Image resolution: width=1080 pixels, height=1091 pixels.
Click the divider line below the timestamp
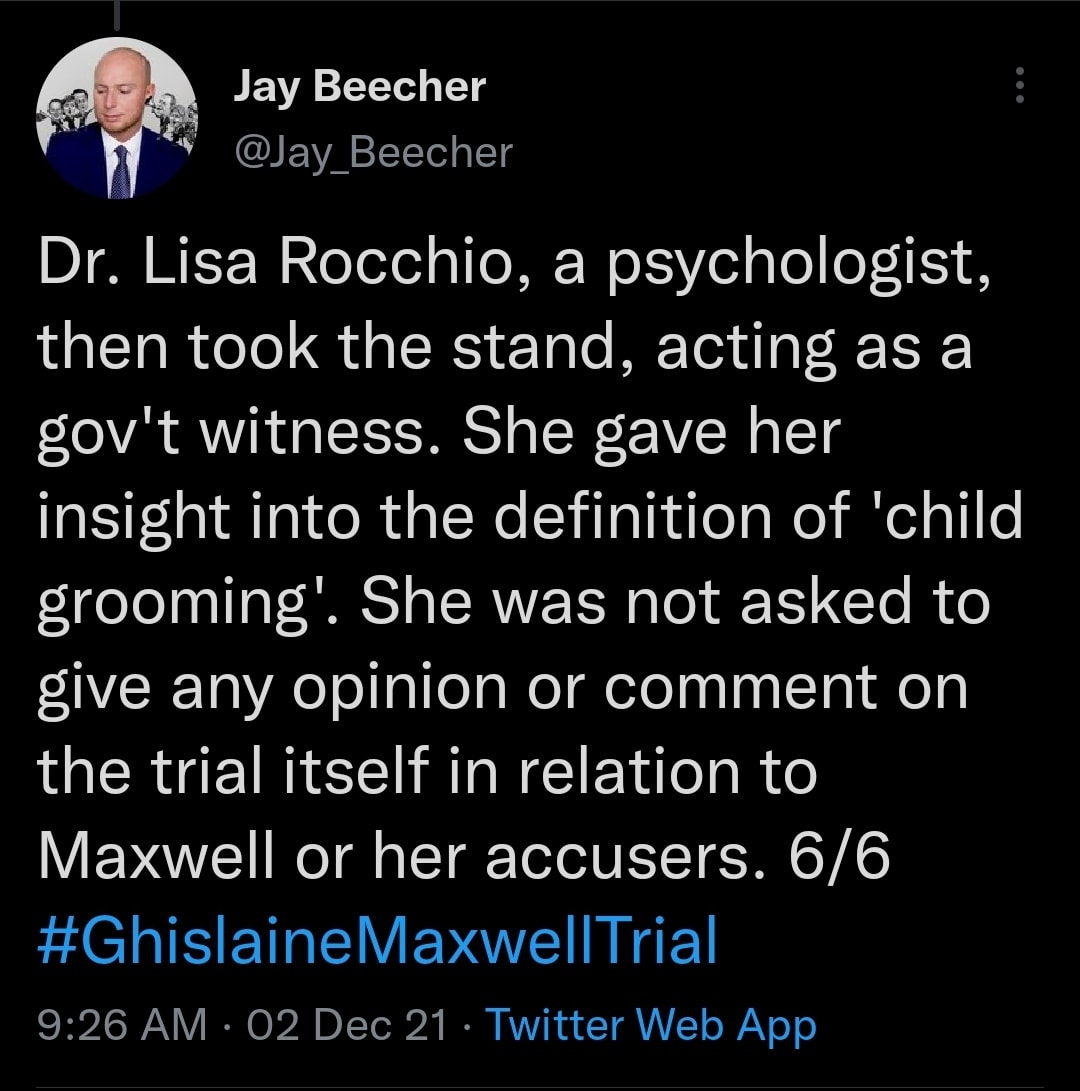(x=540, y=1087)
